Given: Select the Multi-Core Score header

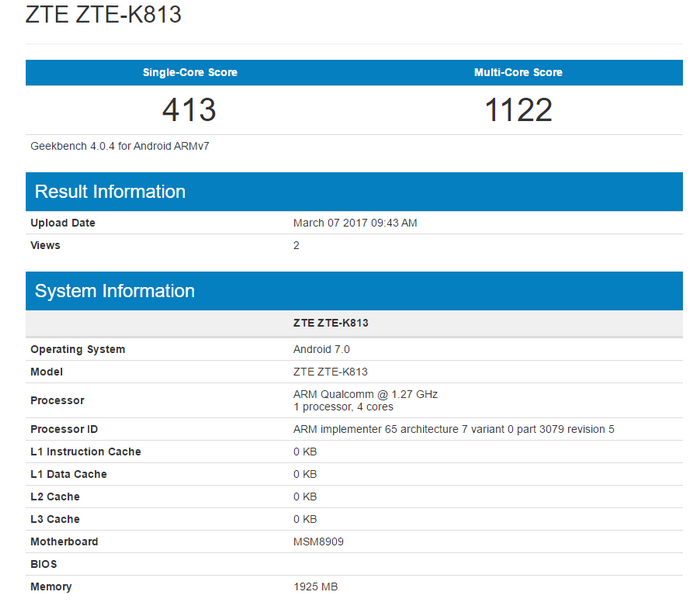Looking at the screenshot, I should 518,73.
